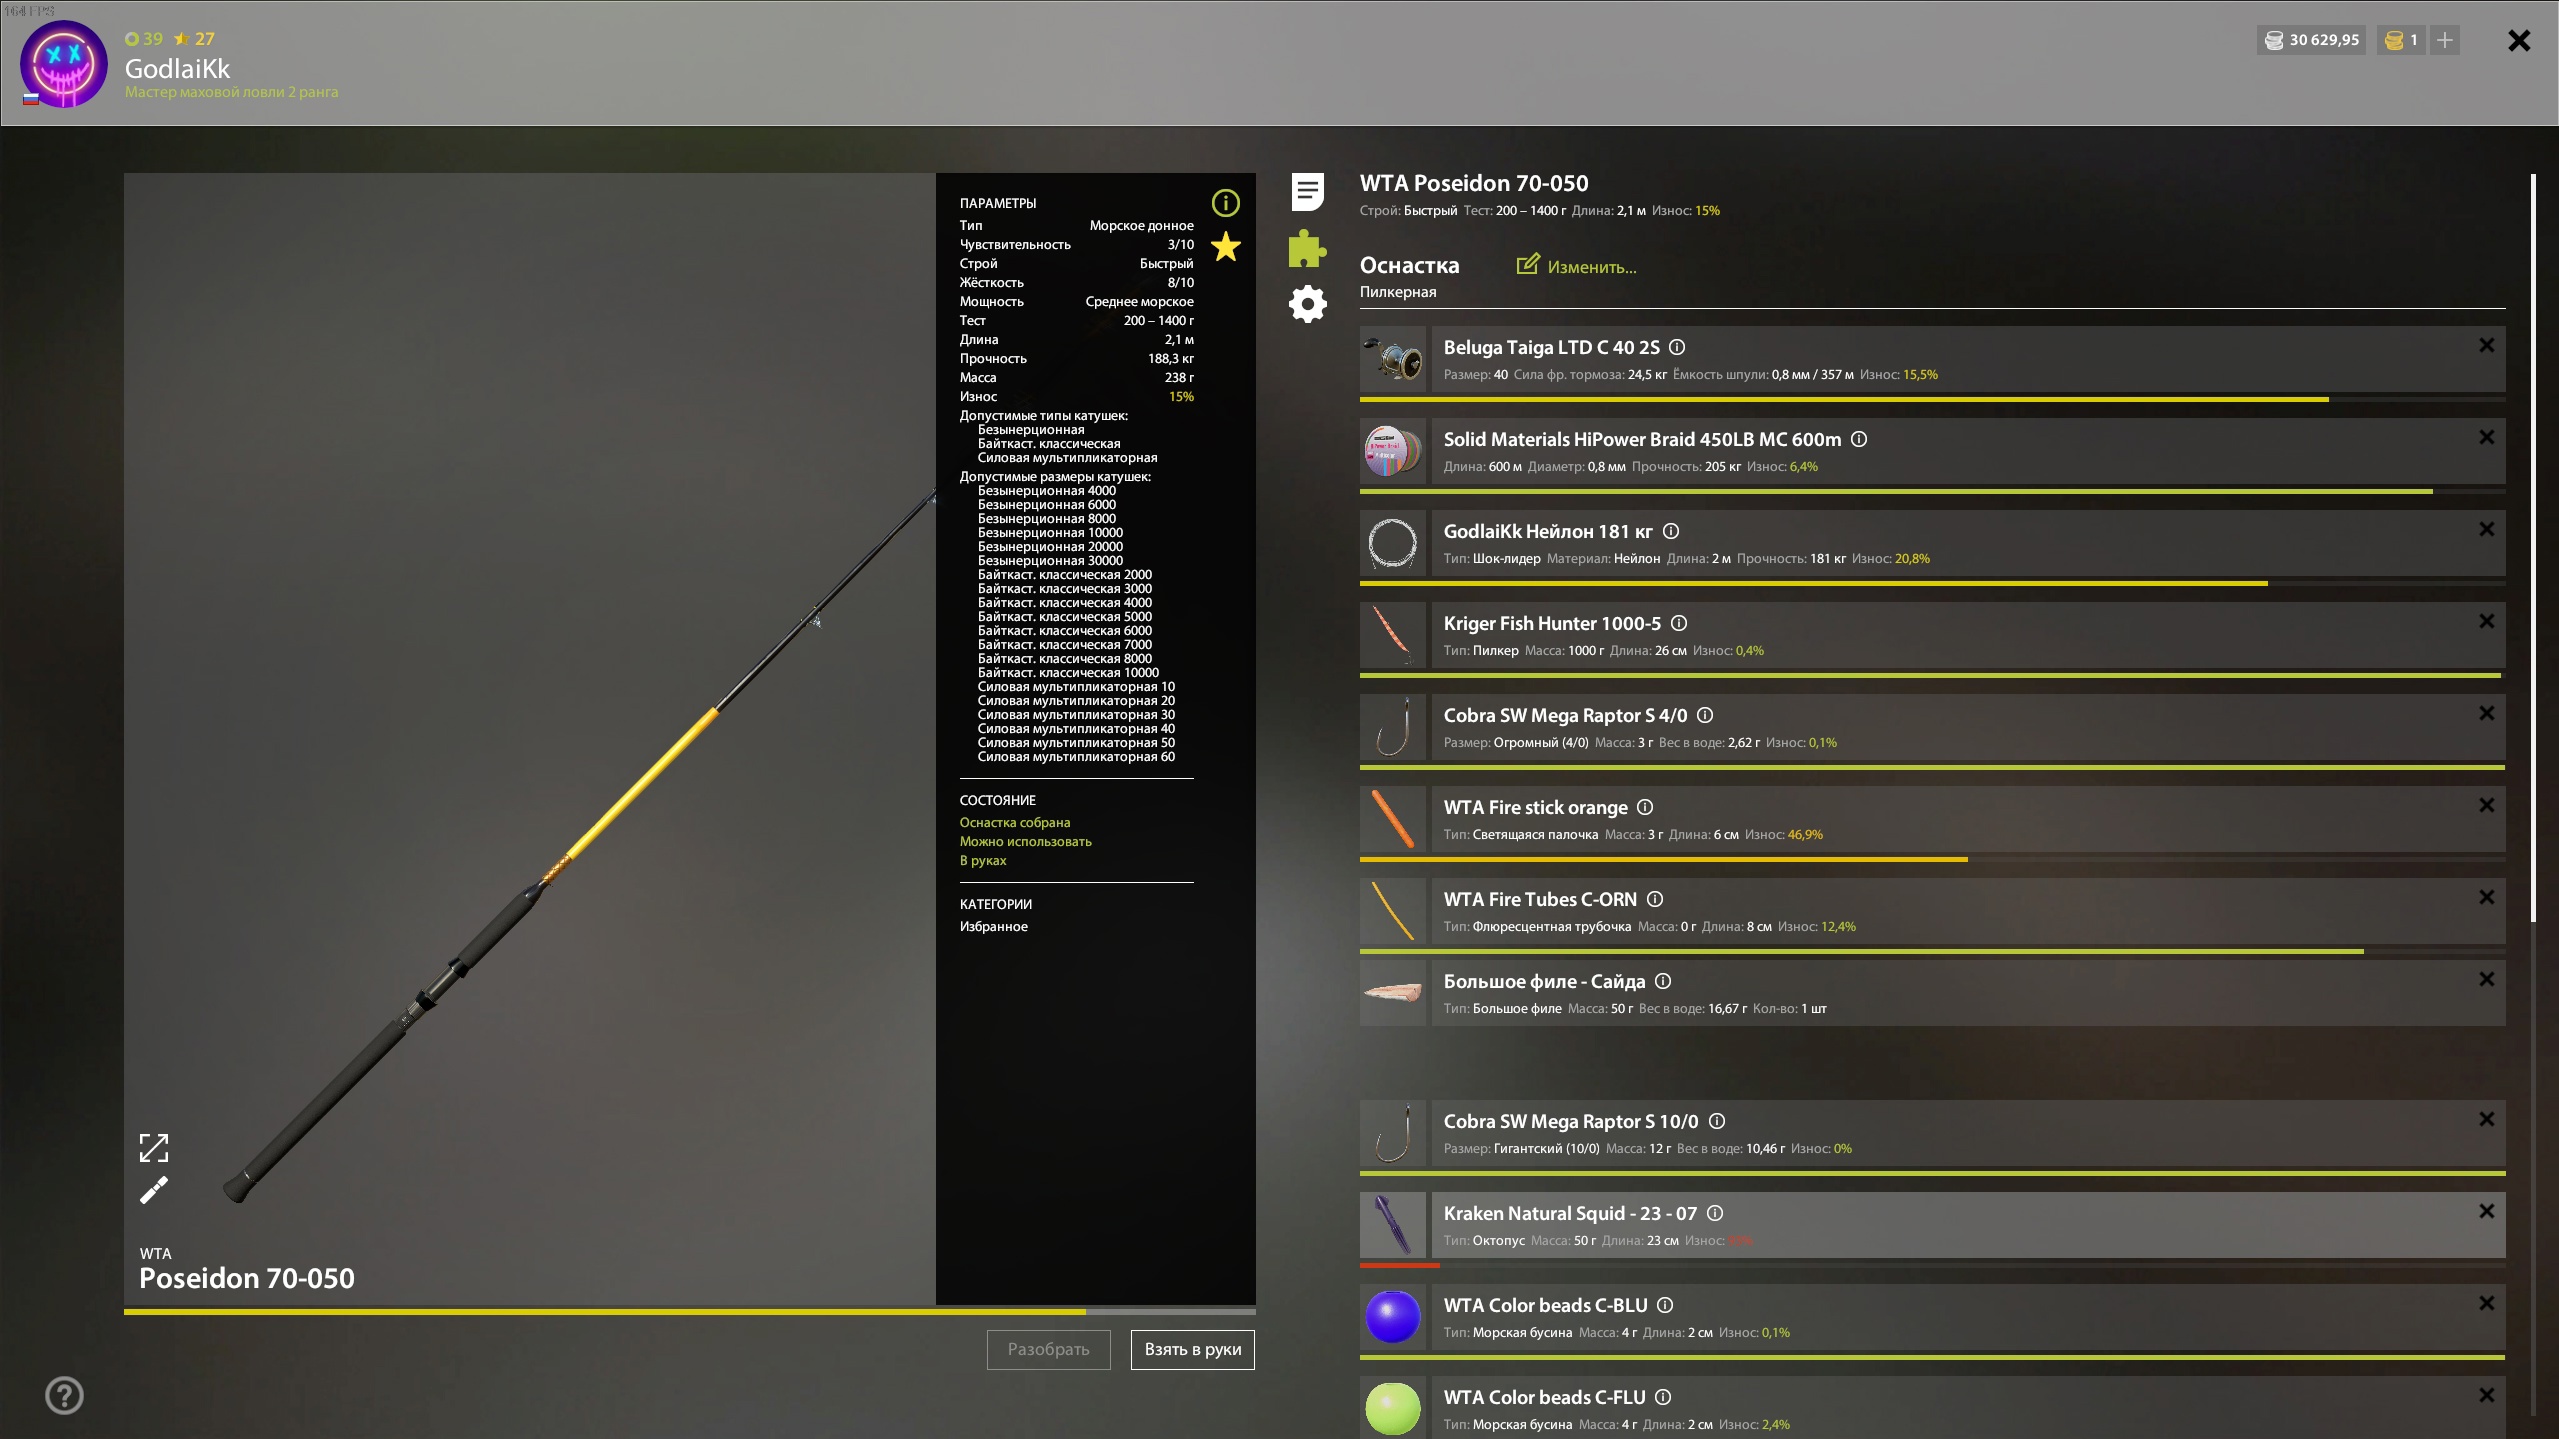Image resolution: width=2559 pixels, height=1439 pixels.
Task: Click the HiPower Braid line spool thumbnail
Action: click(x=1393, y=451)
